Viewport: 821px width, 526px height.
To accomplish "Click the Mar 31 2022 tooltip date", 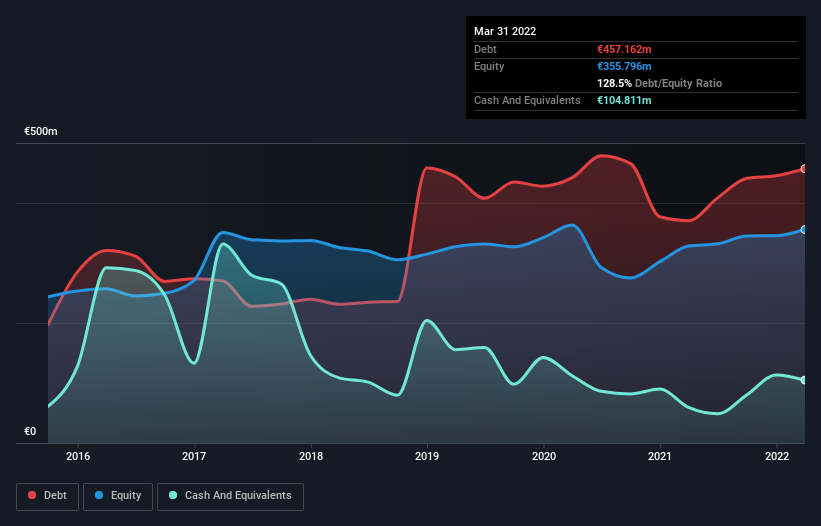I will tap(505, 31).
